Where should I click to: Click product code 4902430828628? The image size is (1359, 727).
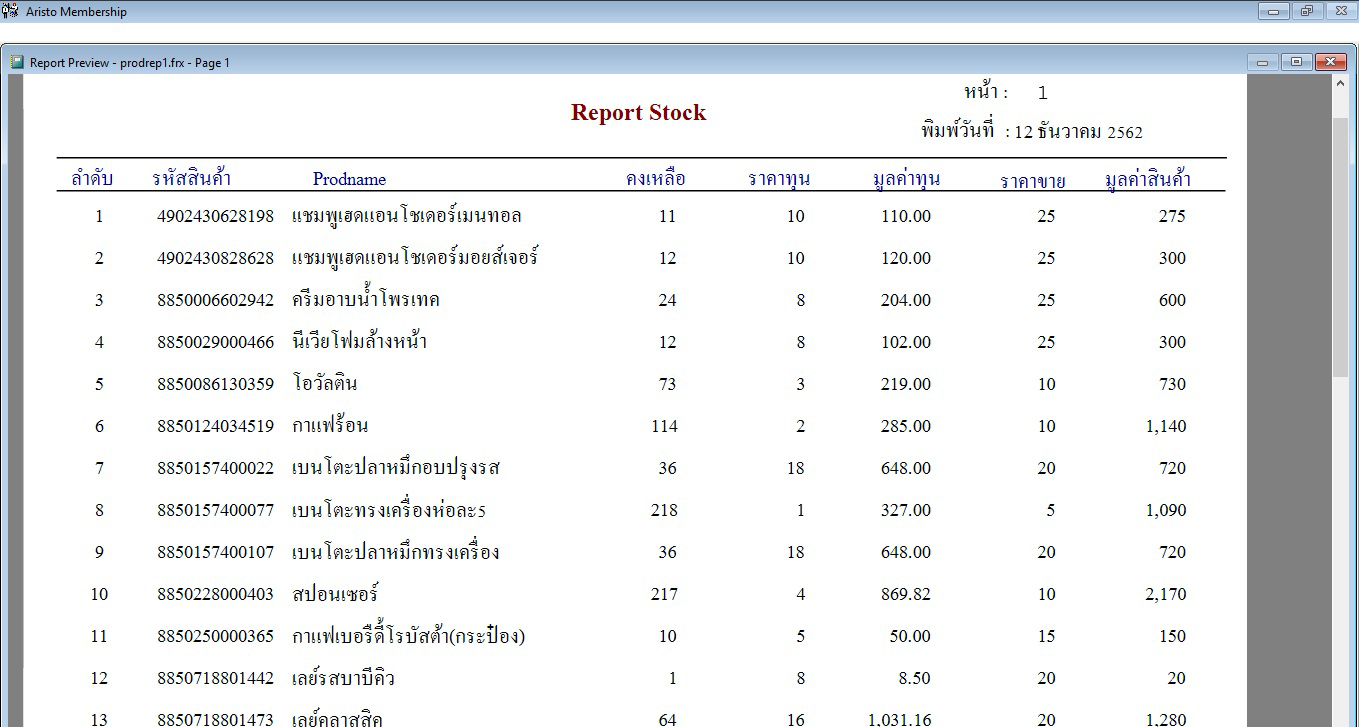[215, 258]
